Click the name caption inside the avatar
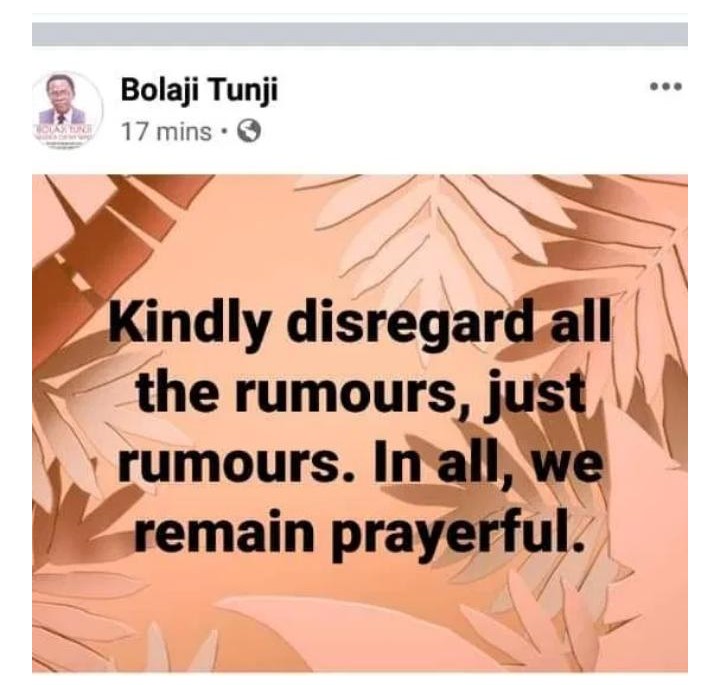Screen dimensions: 719x685 67,130
